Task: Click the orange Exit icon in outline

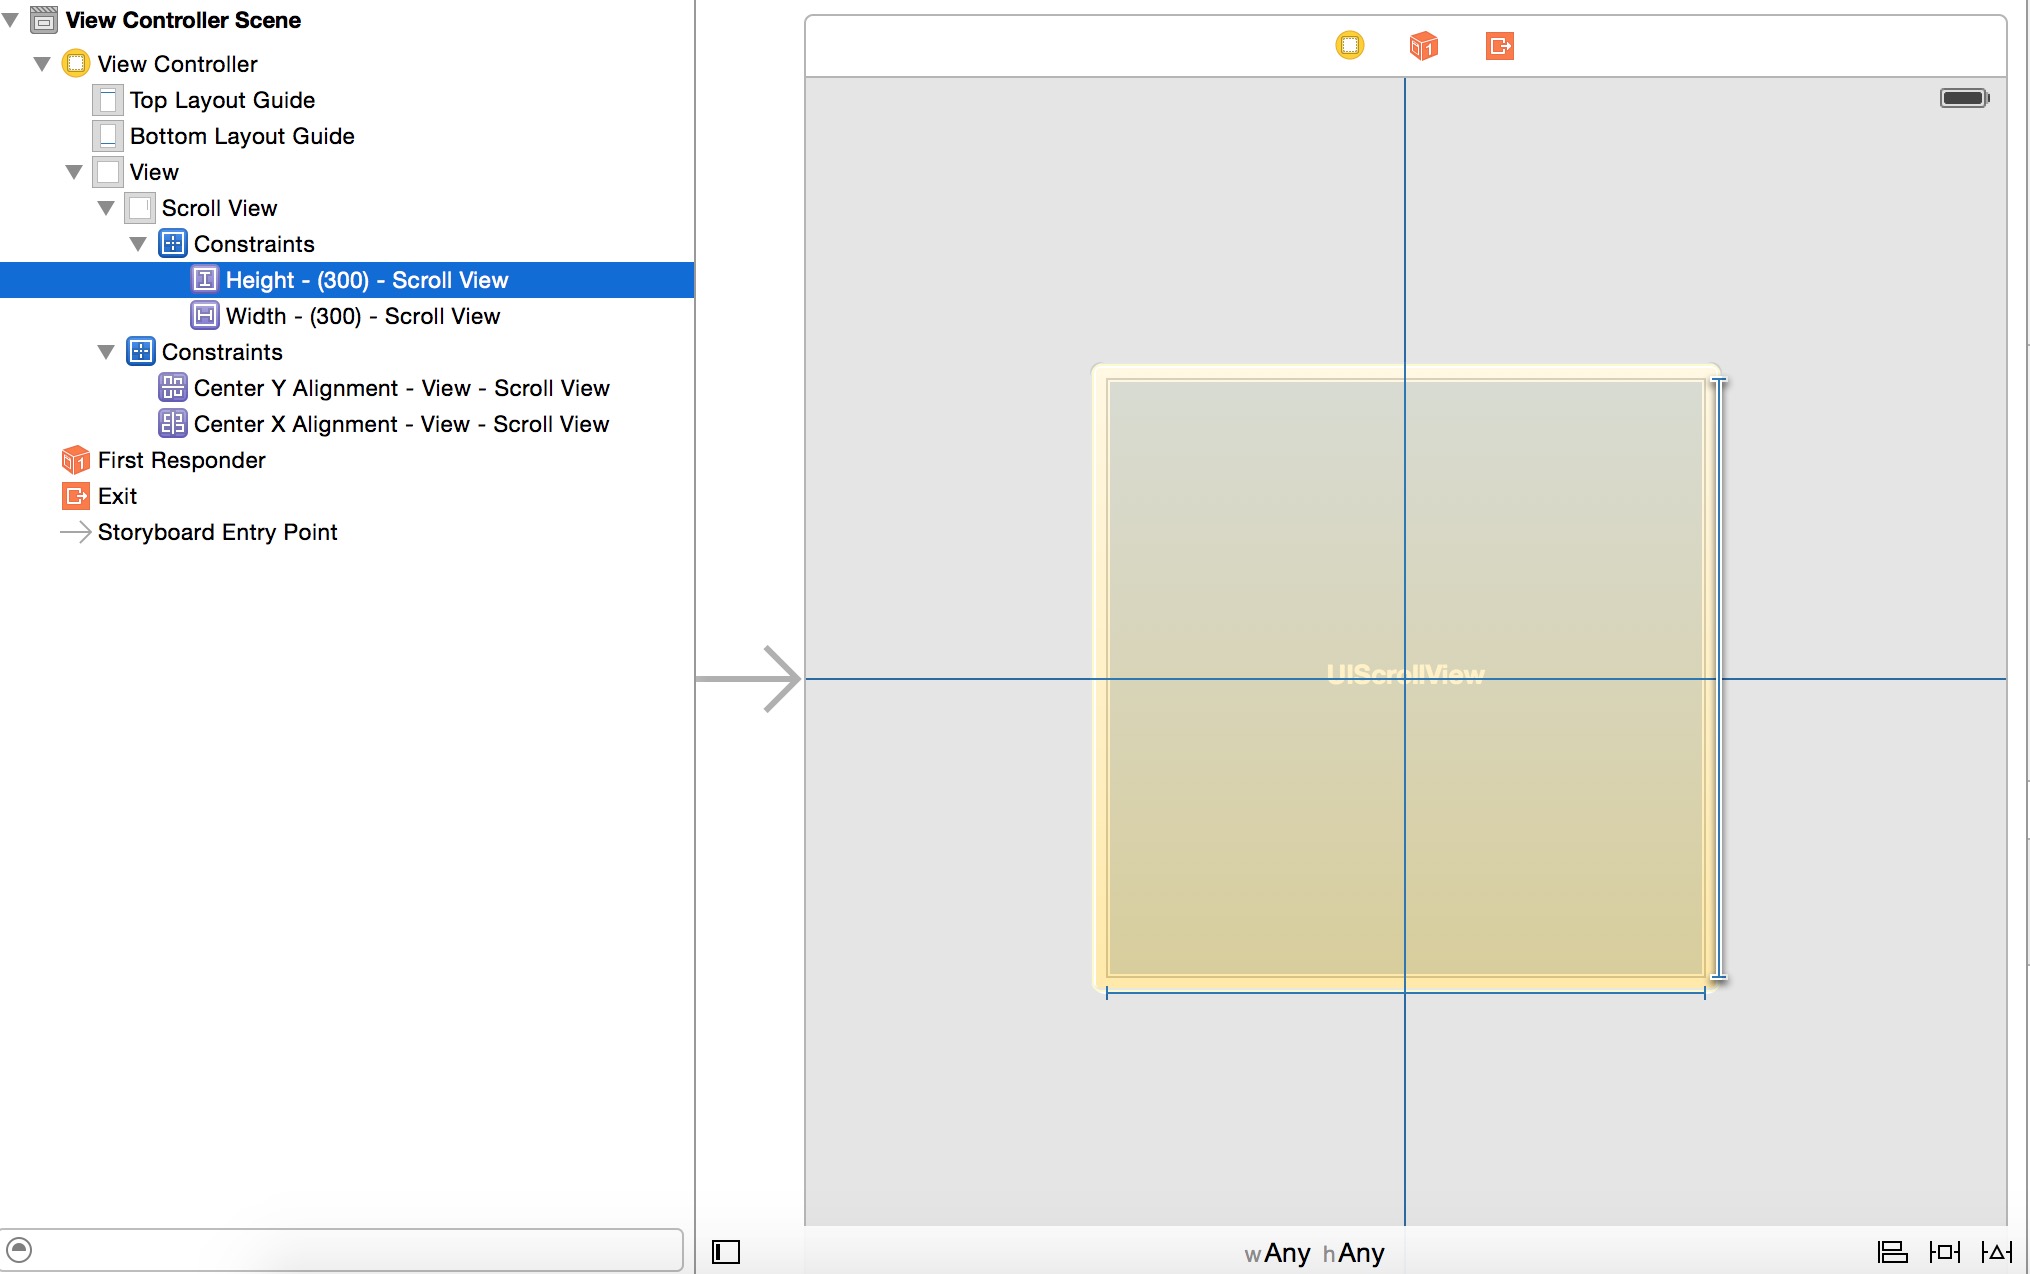Action: (x=76, y=496)
